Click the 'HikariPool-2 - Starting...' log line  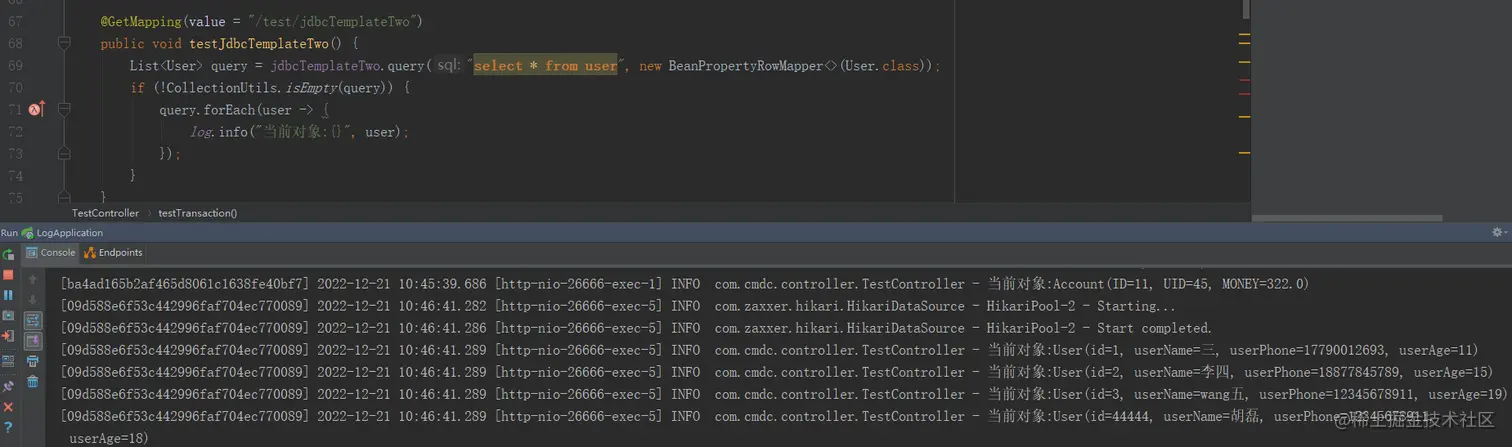tap(618, 306)
